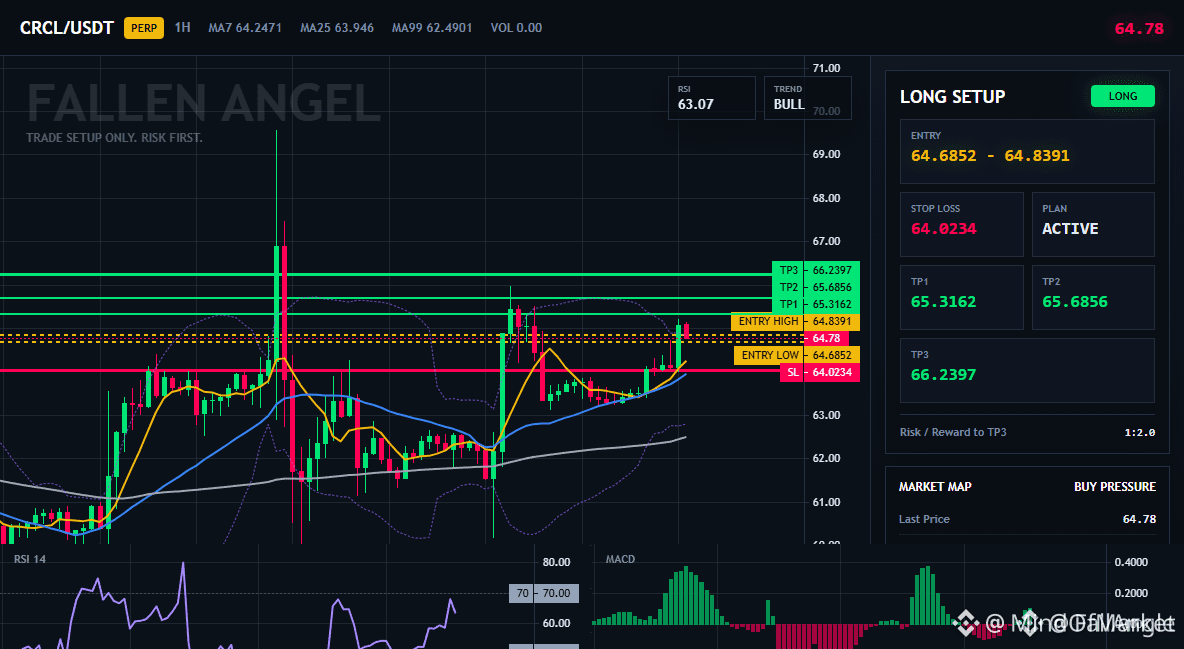The width and height of the screenshot is (1184, 649).
Task: Select the 1H timeframe label
Action: click(183, 27)
